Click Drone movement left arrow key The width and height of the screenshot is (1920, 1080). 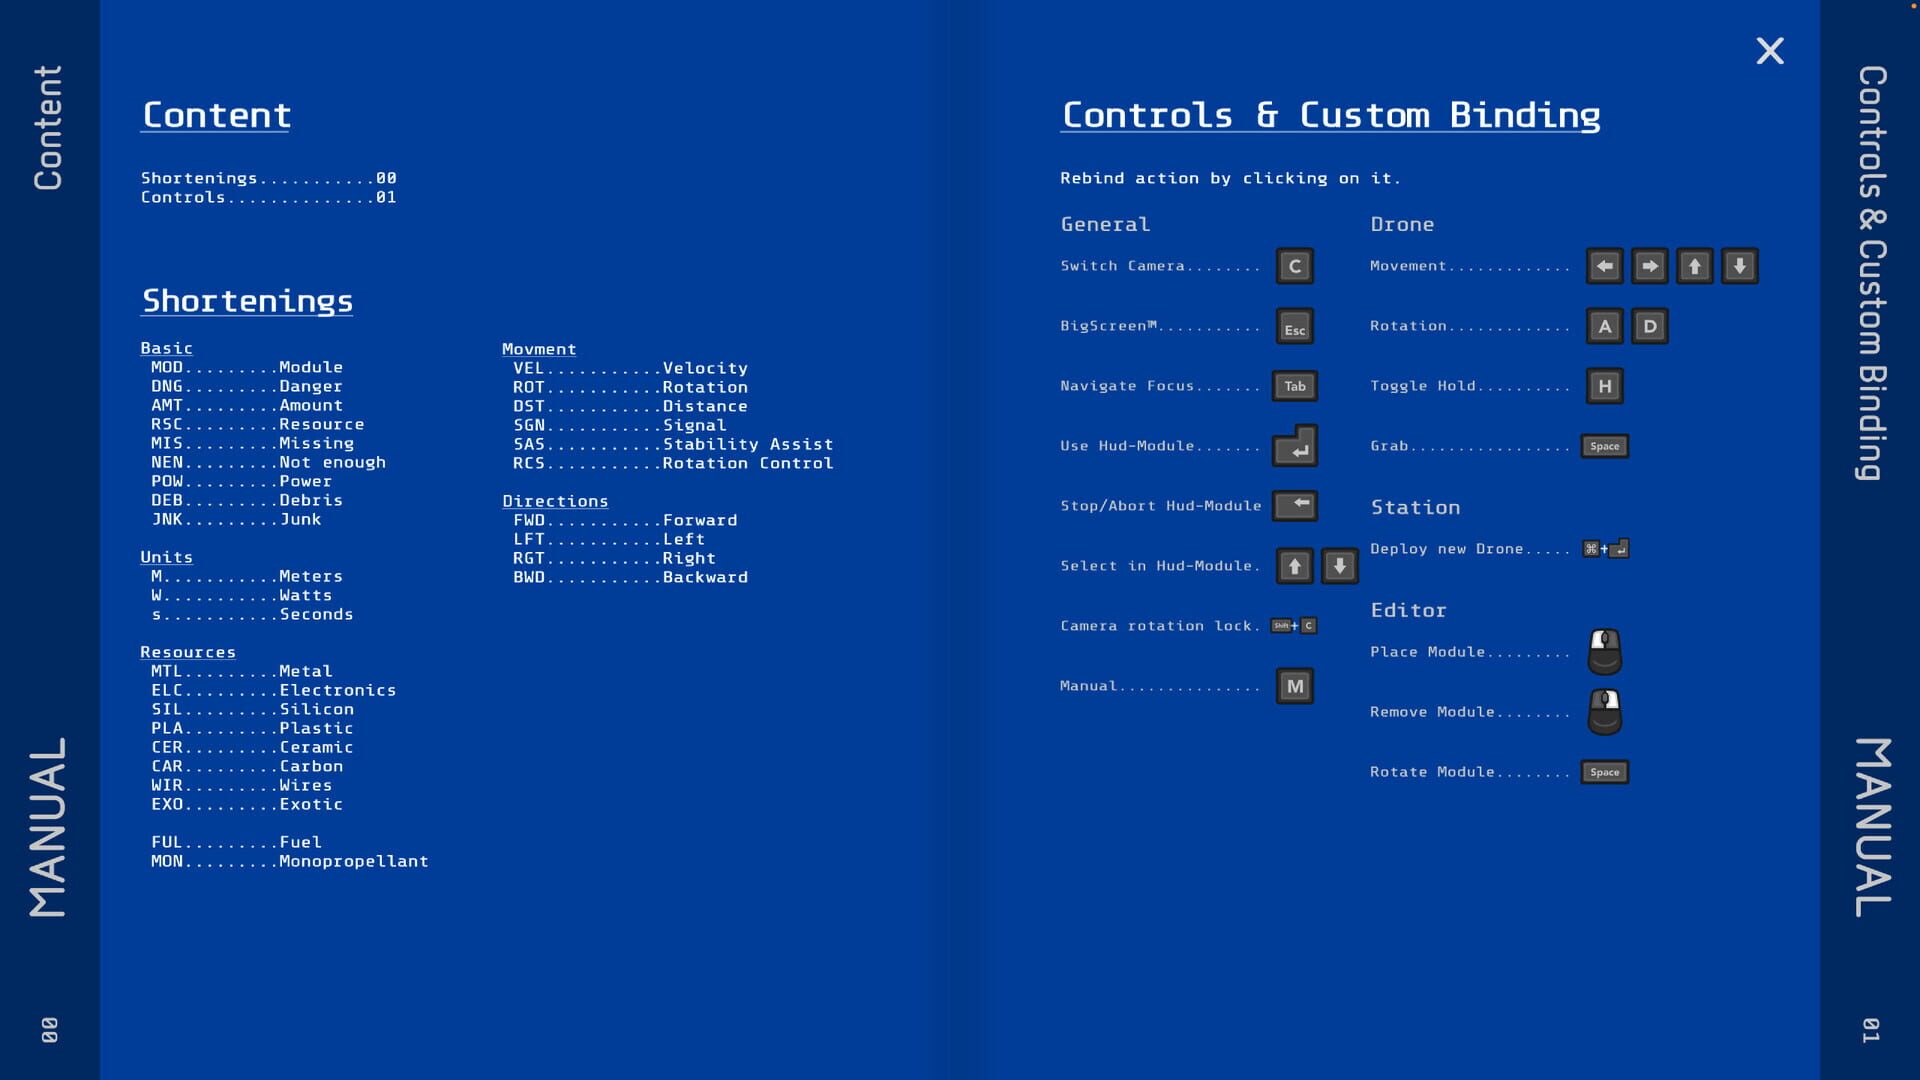pyautogui.click(x=1604, y=266)
